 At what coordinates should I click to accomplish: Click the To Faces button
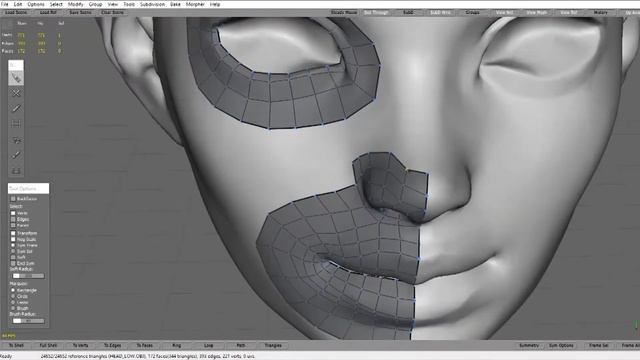[144, 346]
